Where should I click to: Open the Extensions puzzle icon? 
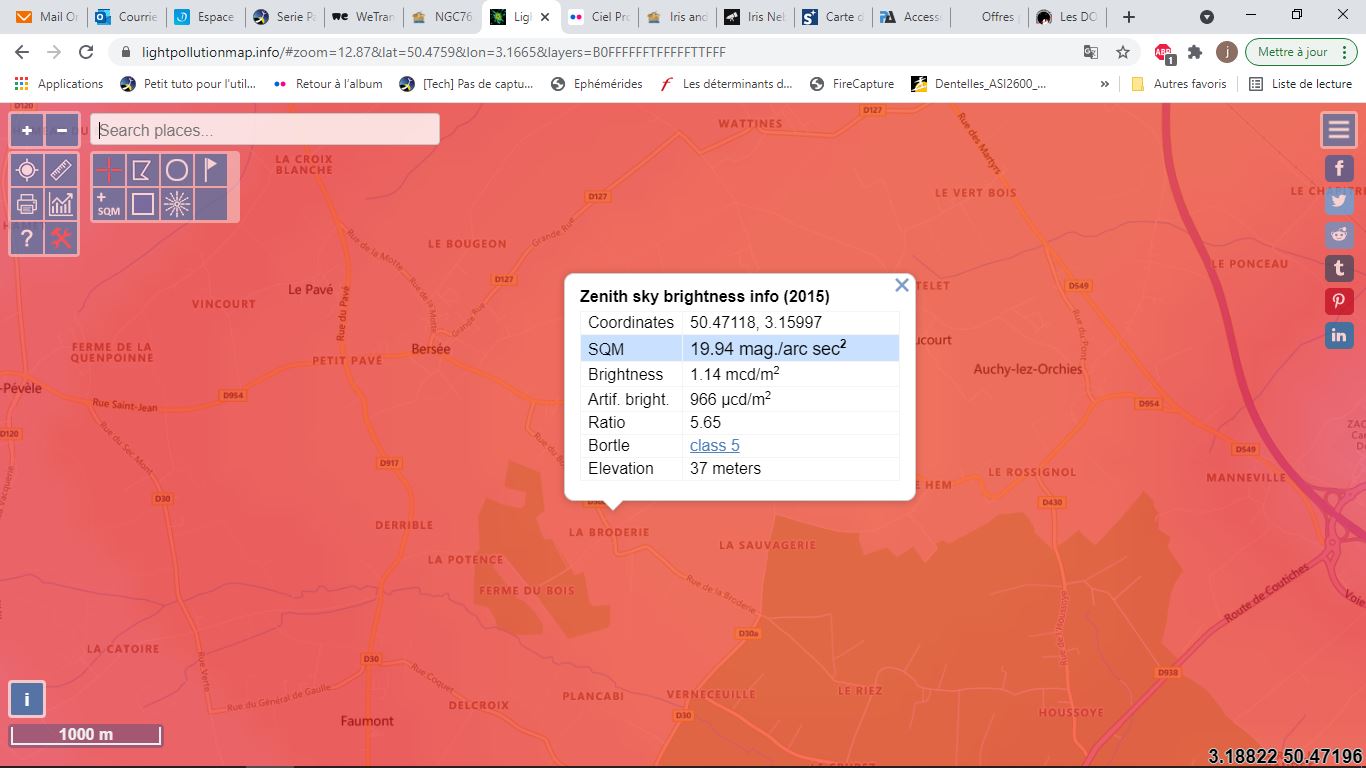(1195, 52)
